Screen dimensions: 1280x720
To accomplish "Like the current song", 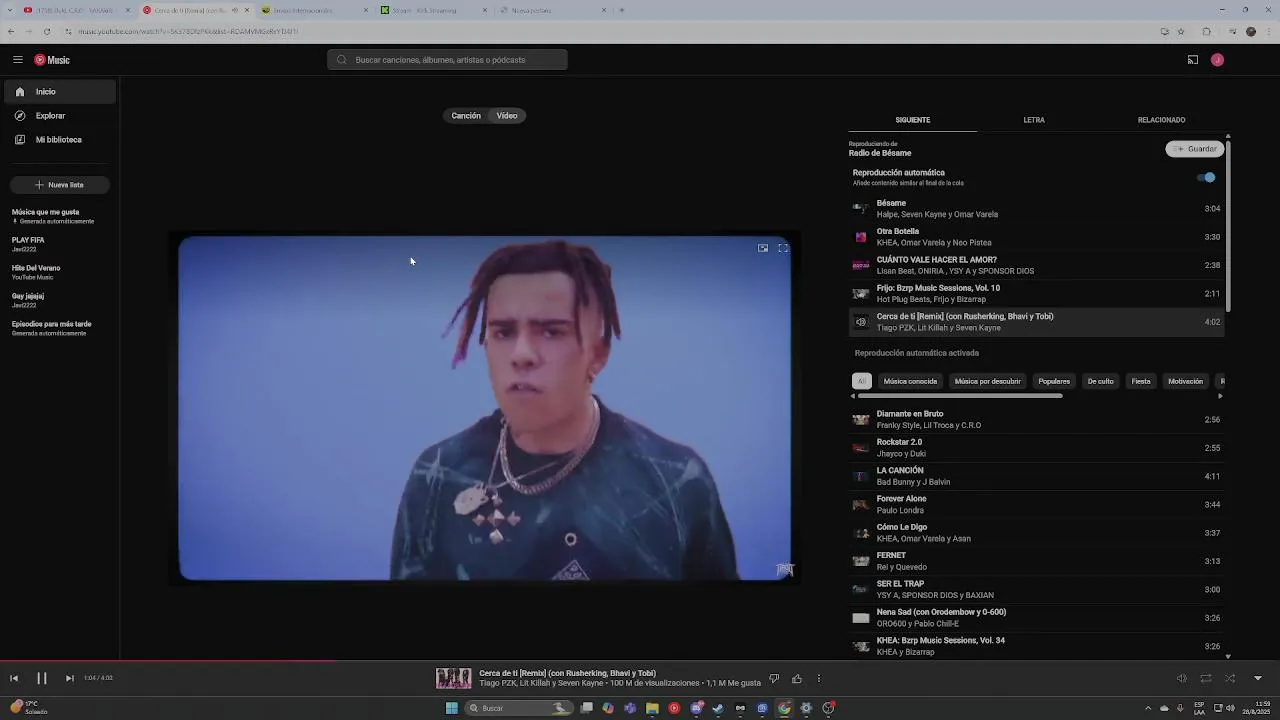I will click(797, 679).
